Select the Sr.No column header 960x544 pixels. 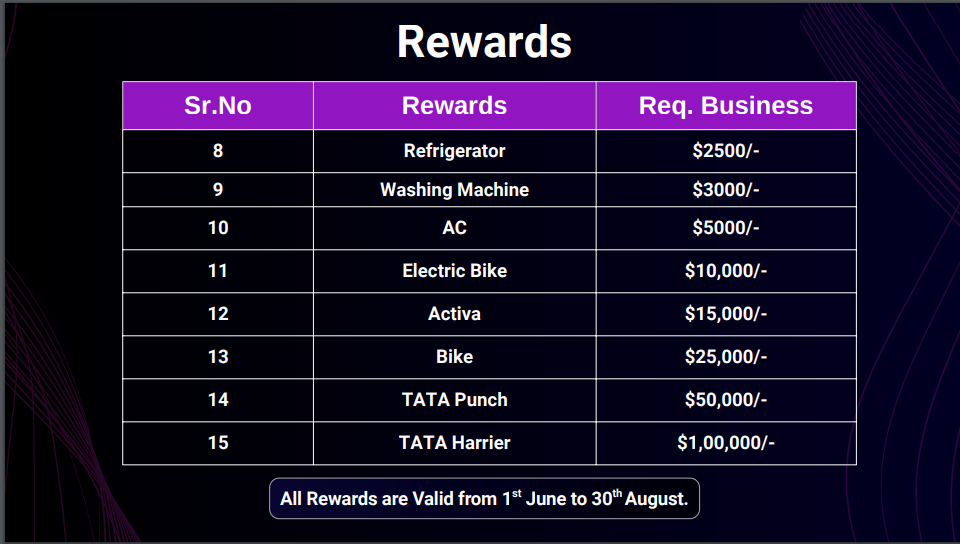pyautogui.click(x=218, y=105)
